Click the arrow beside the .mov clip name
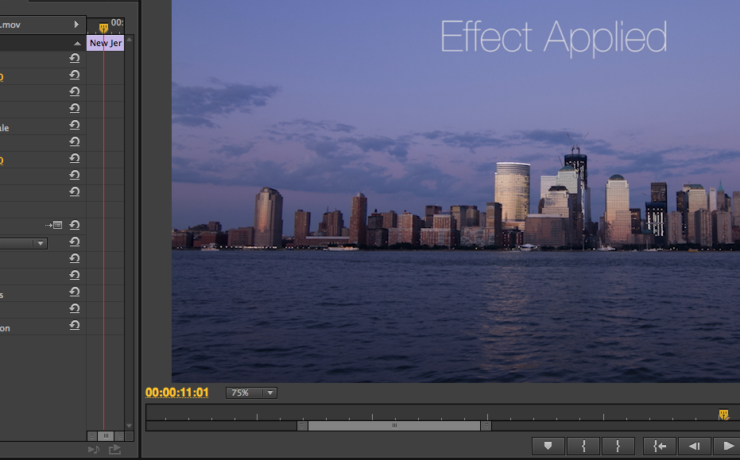Image resolution: width=740 pixels, height=460 pixels. 76,24
